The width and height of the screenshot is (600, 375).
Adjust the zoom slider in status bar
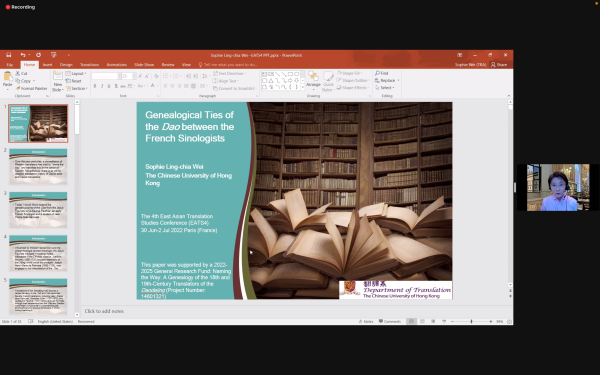coord(471,321)
